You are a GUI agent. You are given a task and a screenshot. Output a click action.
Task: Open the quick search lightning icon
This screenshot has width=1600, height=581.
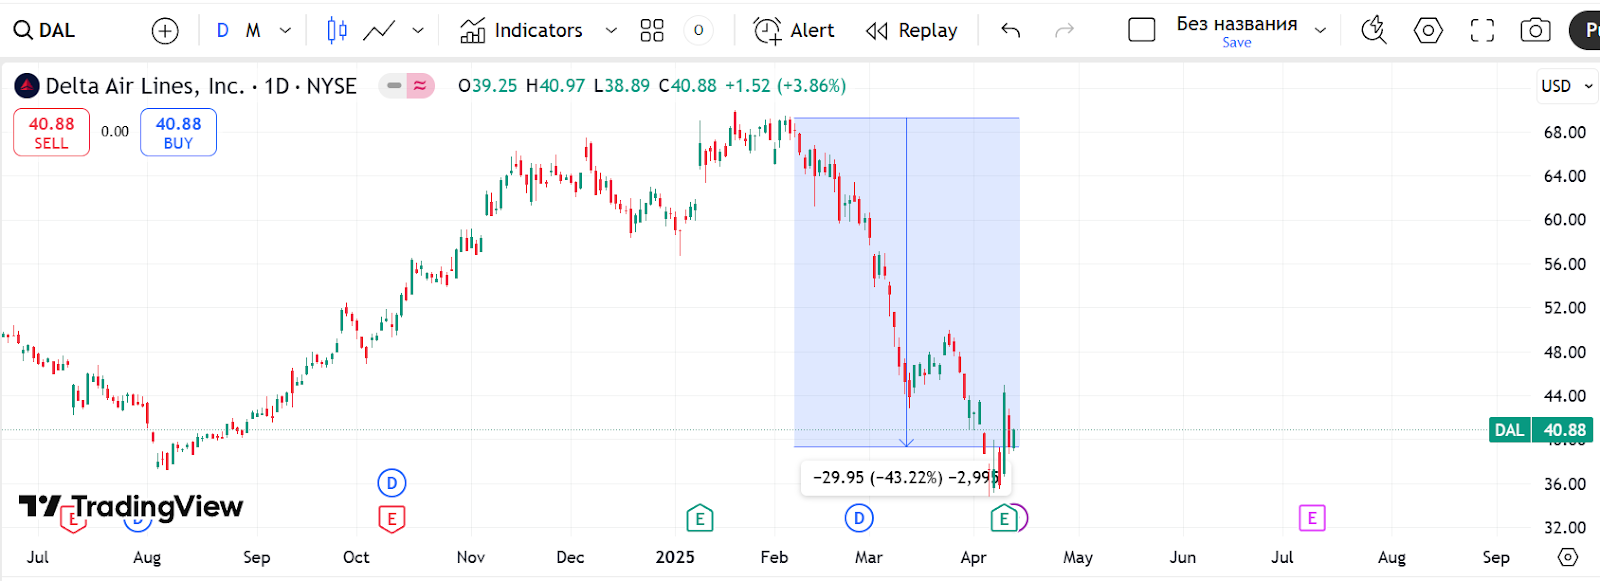1374,31
